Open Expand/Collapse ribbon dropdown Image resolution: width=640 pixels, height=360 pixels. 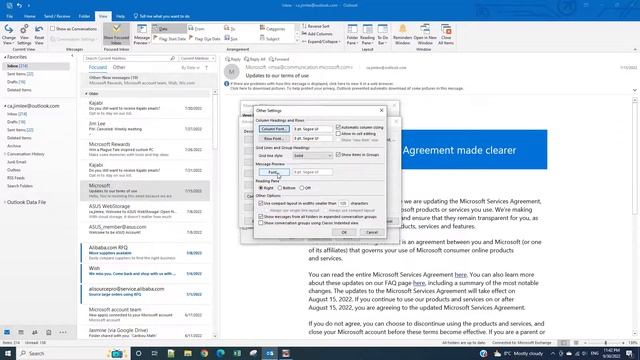click(x=321, y=42)
